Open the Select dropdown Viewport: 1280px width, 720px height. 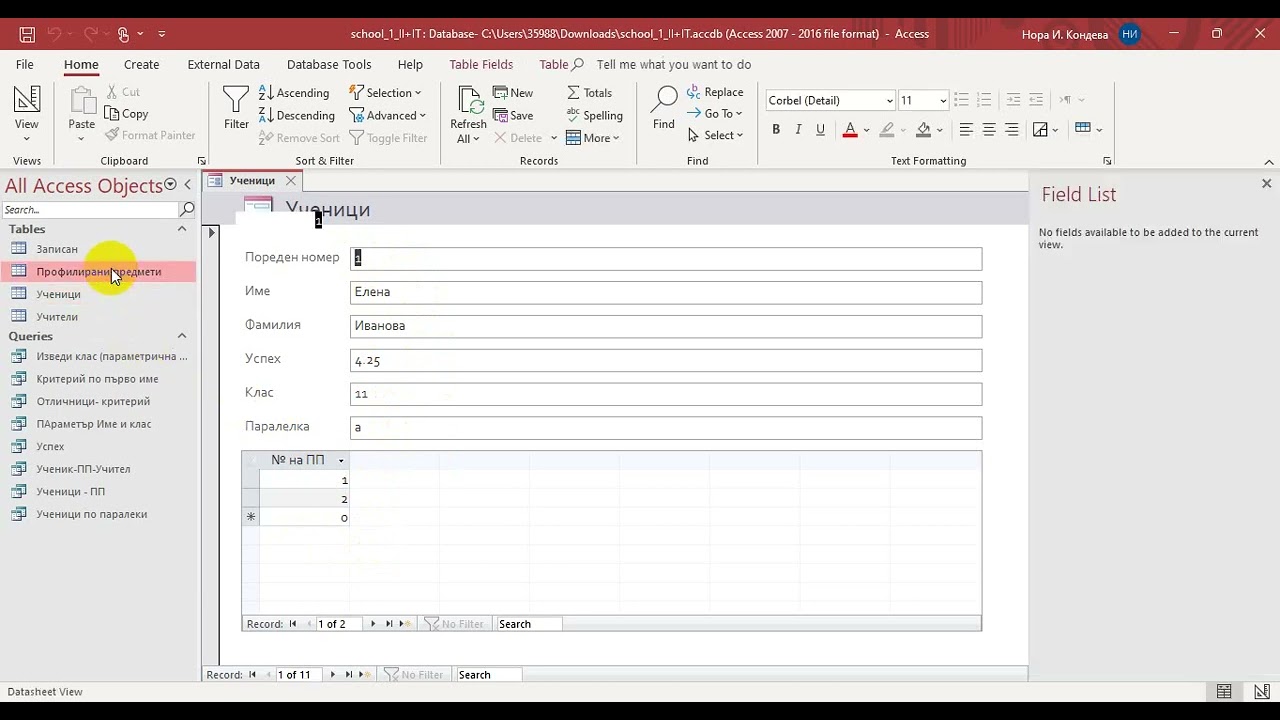coord(715,135)
